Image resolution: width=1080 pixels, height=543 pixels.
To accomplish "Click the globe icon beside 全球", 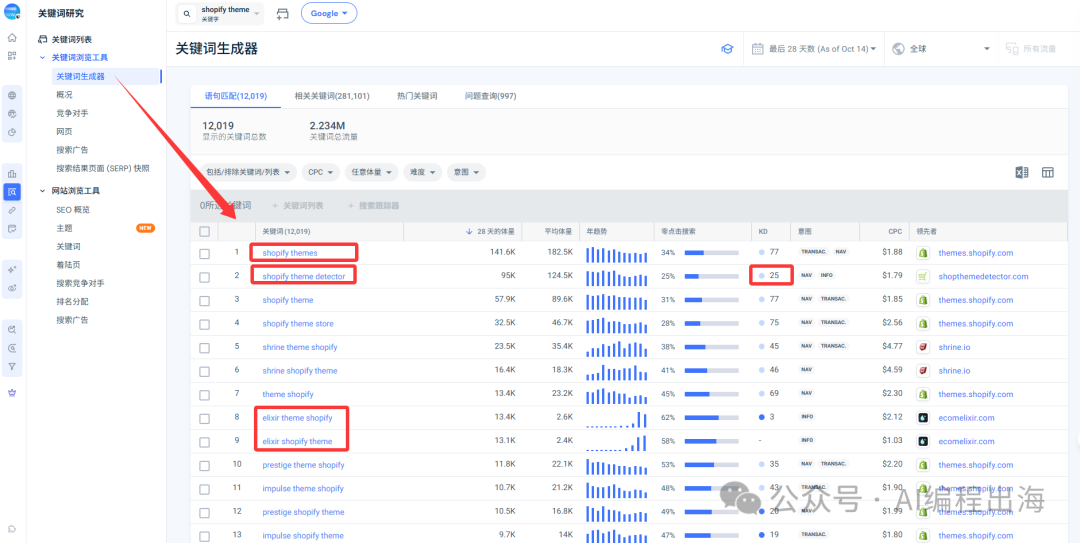I will 897,49.
